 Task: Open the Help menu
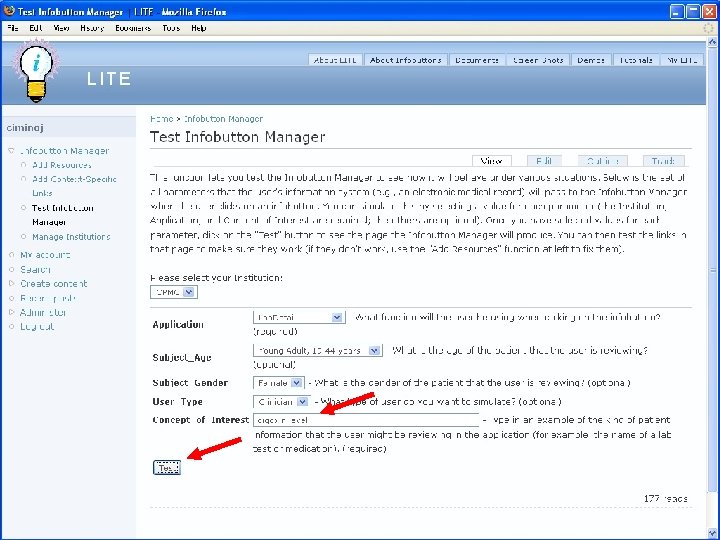(198, 28)
